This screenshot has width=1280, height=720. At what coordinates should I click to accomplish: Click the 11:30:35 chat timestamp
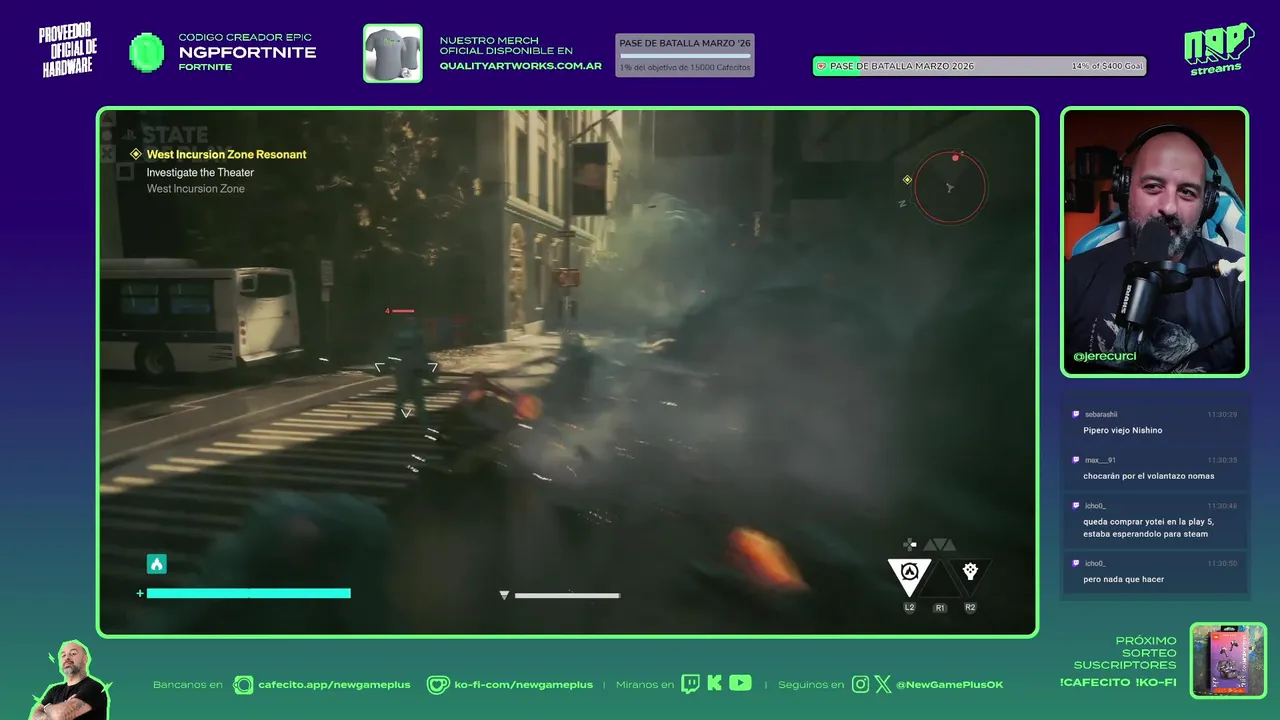pos(1222,460)
